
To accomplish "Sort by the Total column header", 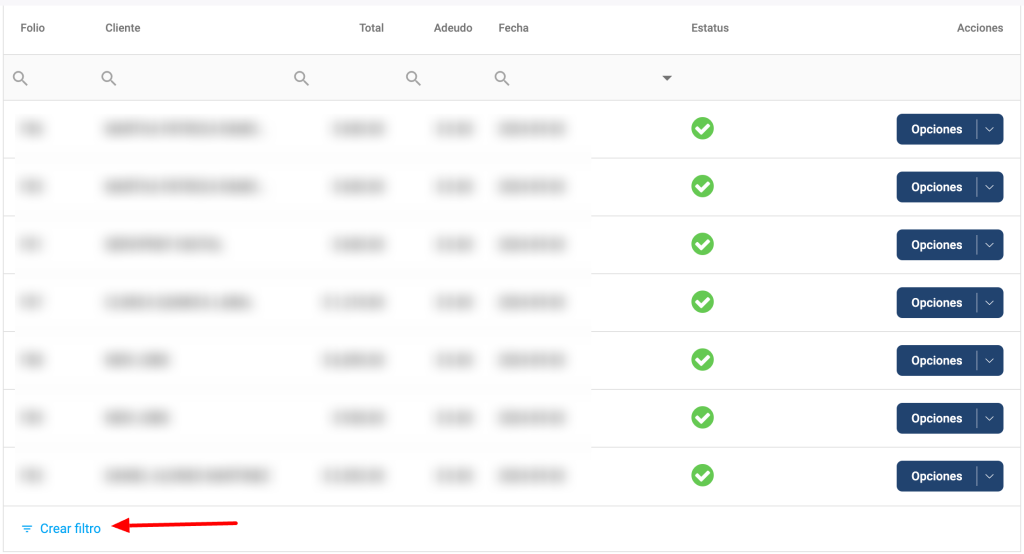I will [372, 28].
